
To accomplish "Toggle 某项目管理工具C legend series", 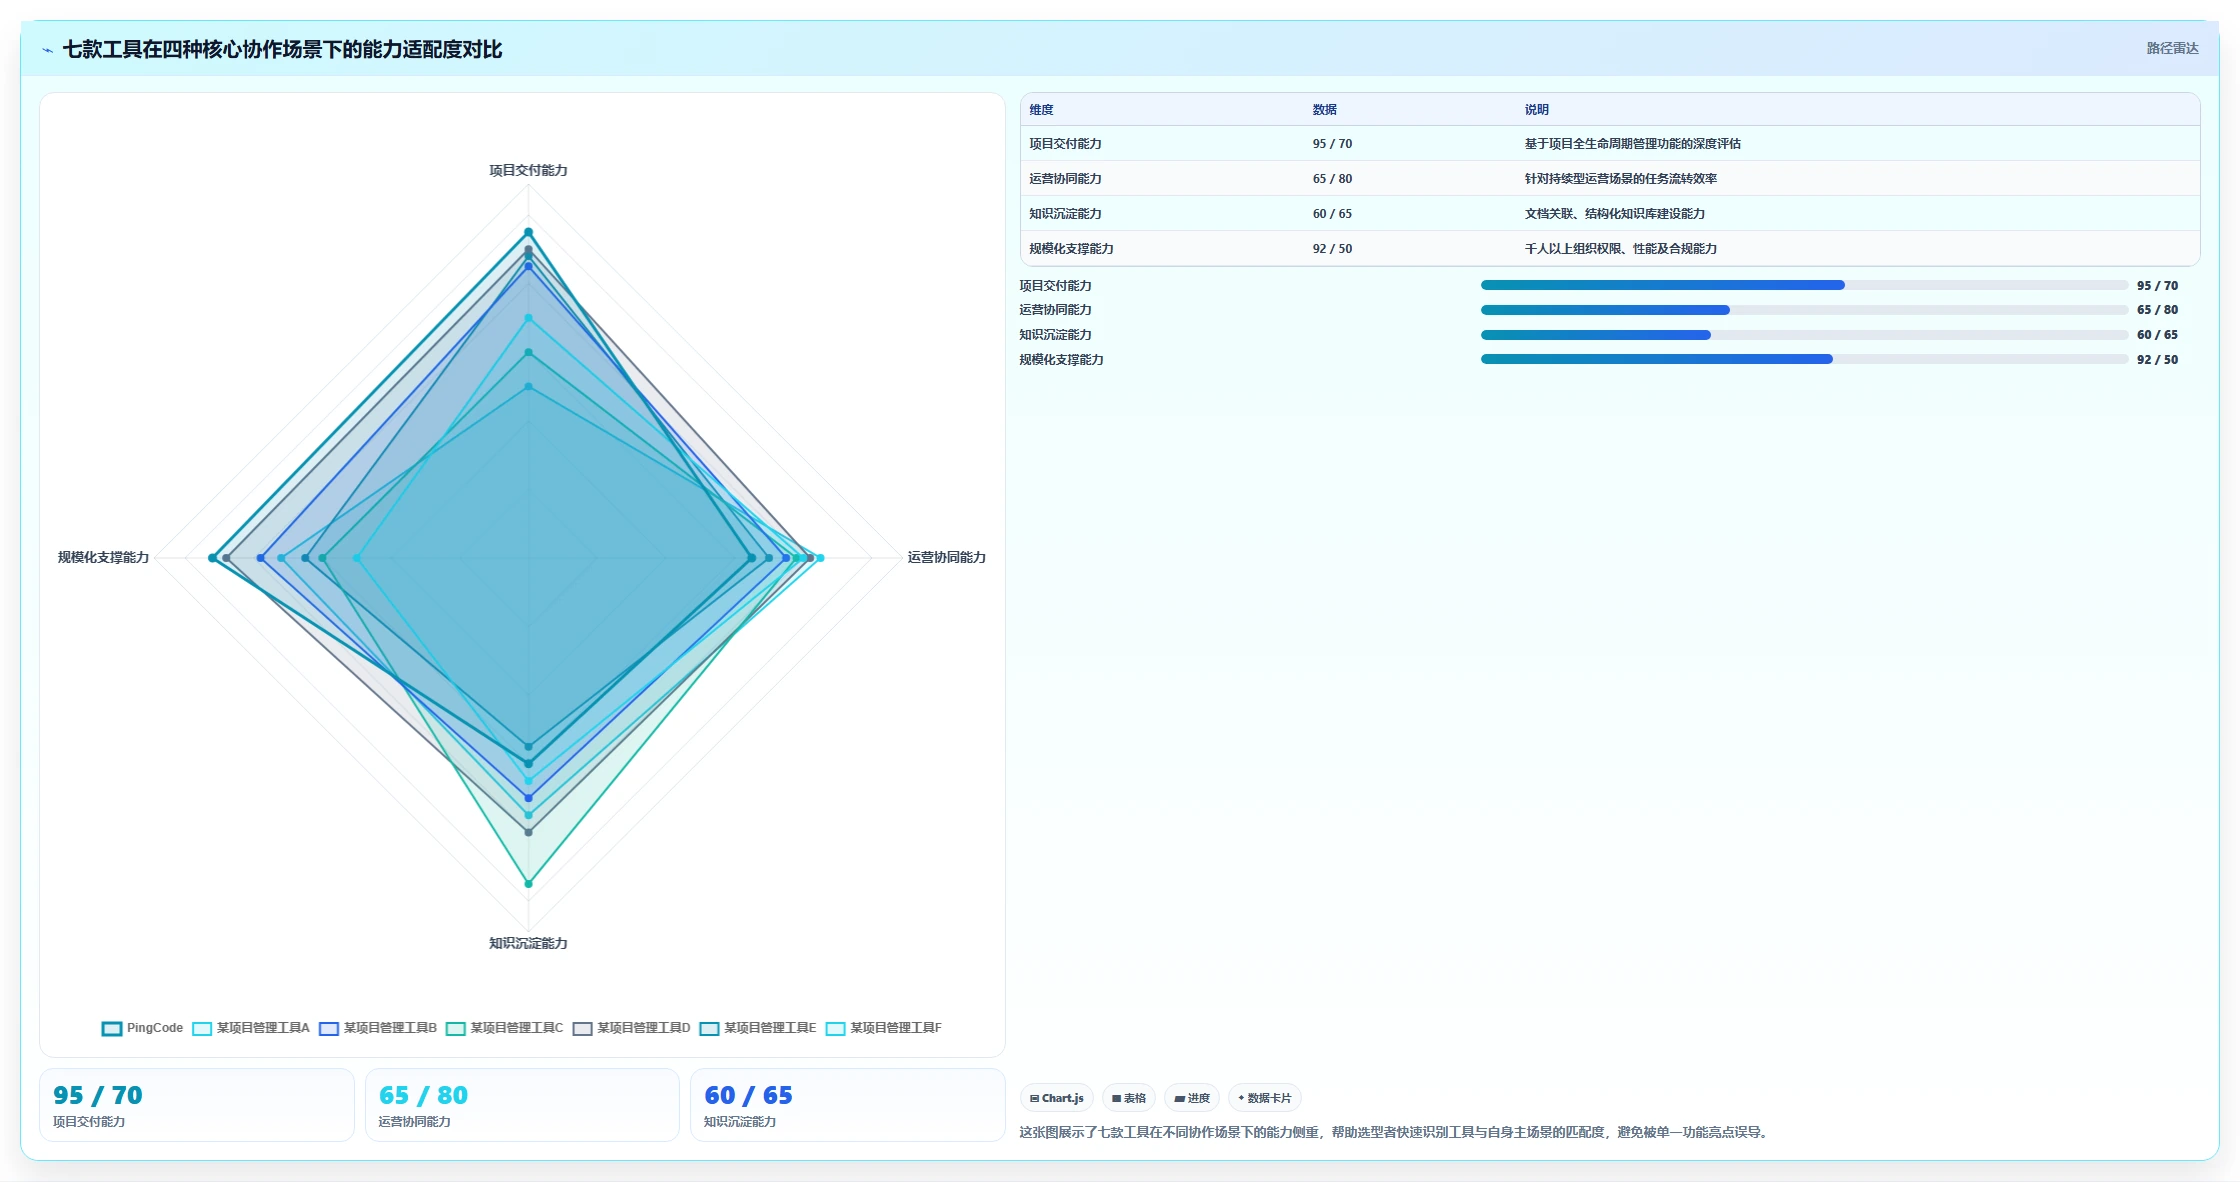I will (x=505, y=1028).
